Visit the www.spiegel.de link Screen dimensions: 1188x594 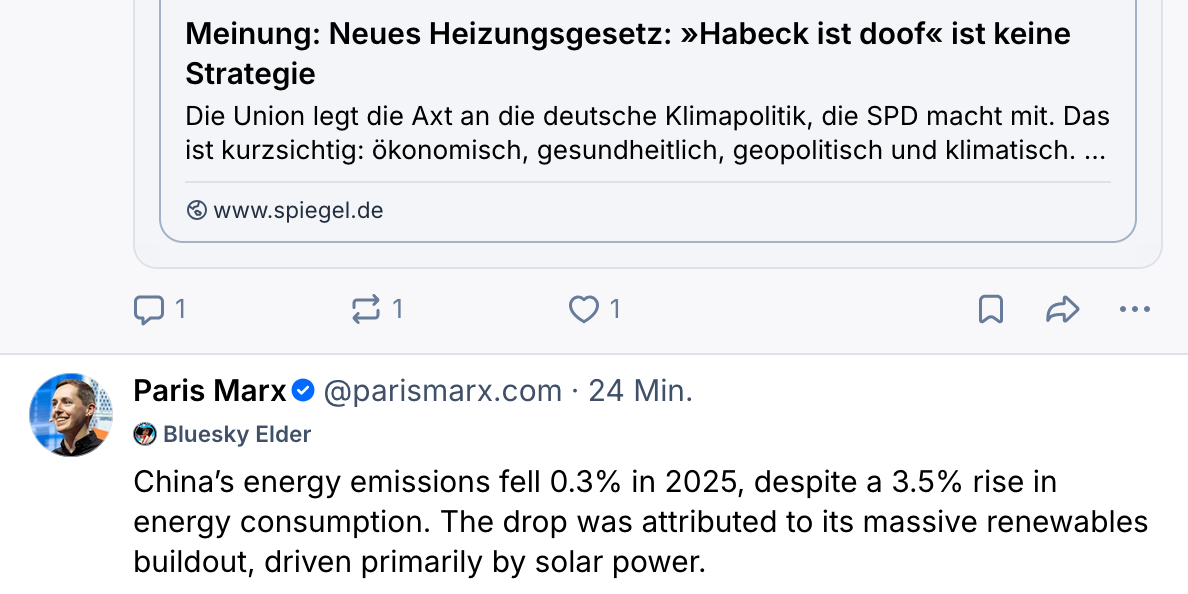point(298,211)
